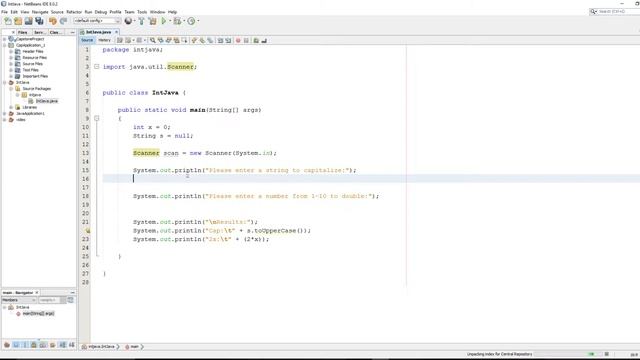Close the IntJava.java editor tab

116,32
